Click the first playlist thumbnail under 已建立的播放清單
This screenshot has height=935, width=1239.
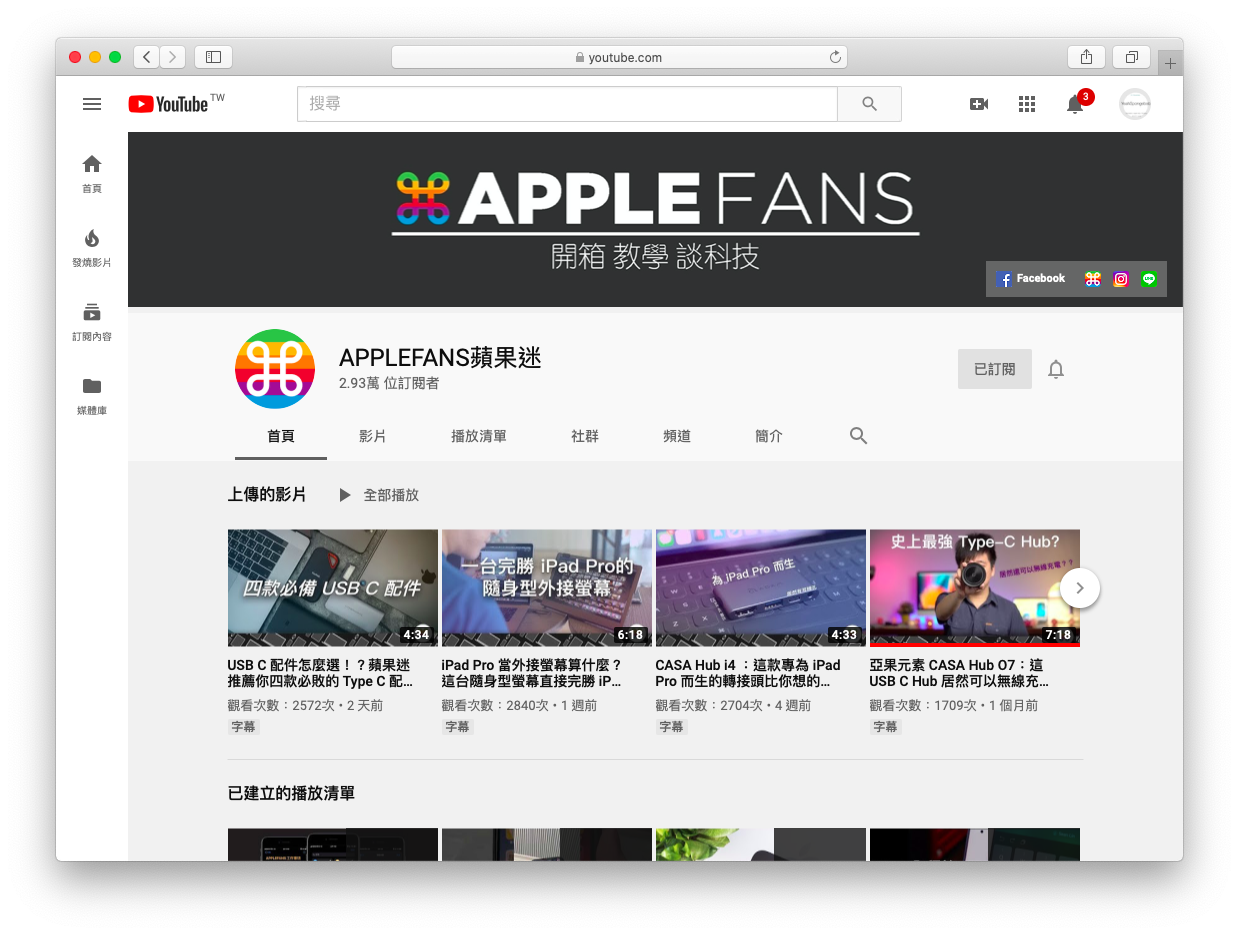[333, 844]
